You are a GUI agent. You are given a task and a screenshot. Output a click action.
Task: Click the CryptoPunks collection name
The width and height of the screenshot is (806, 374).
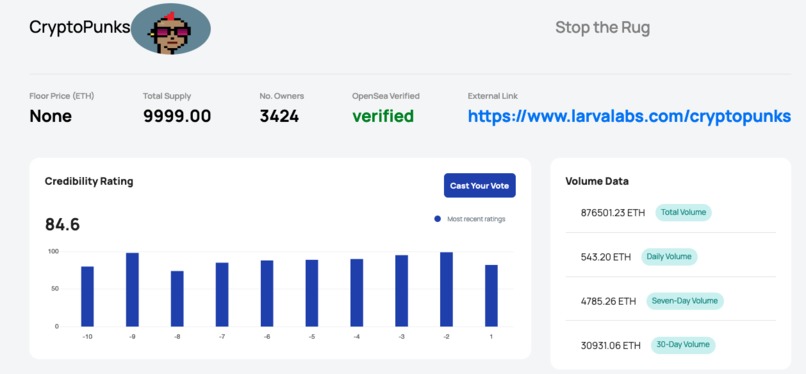pos(80,27)
